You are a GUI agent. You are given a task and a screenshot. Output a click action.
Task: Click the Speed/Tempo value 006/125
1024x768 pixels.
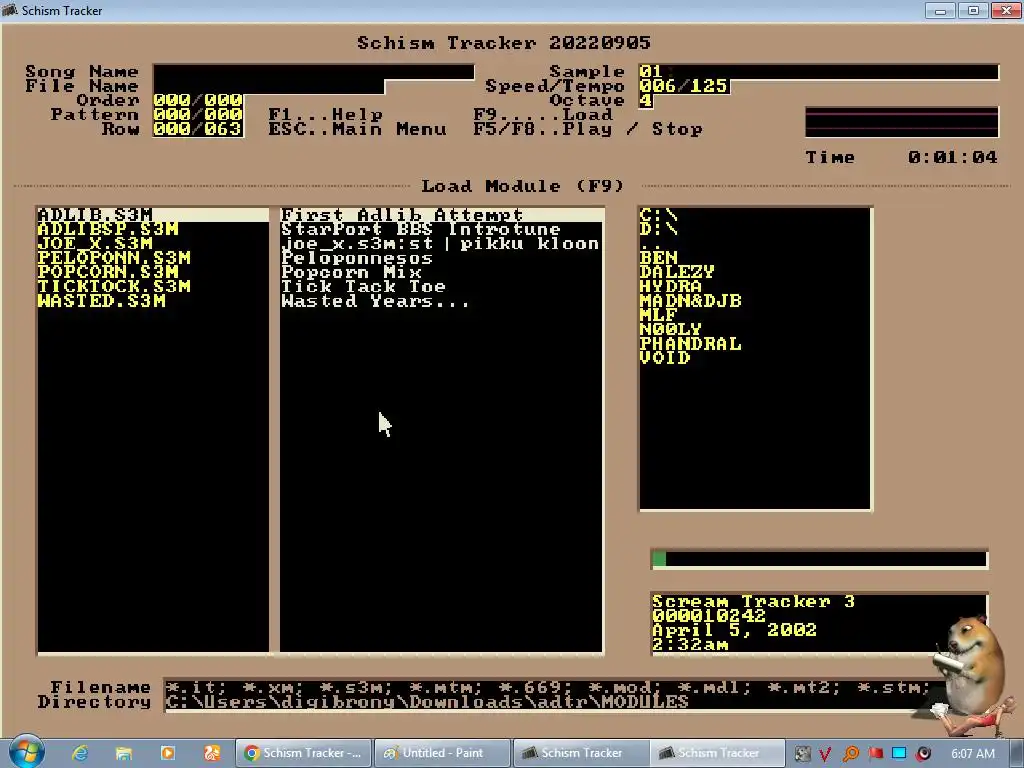[x=684, y=86]
